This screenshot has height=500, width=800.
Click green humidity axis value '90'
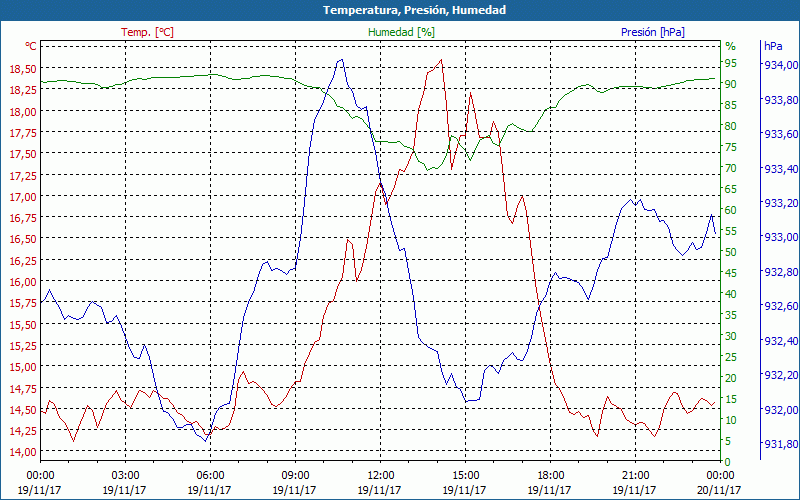pyautogui.click(x=731, y=84)
